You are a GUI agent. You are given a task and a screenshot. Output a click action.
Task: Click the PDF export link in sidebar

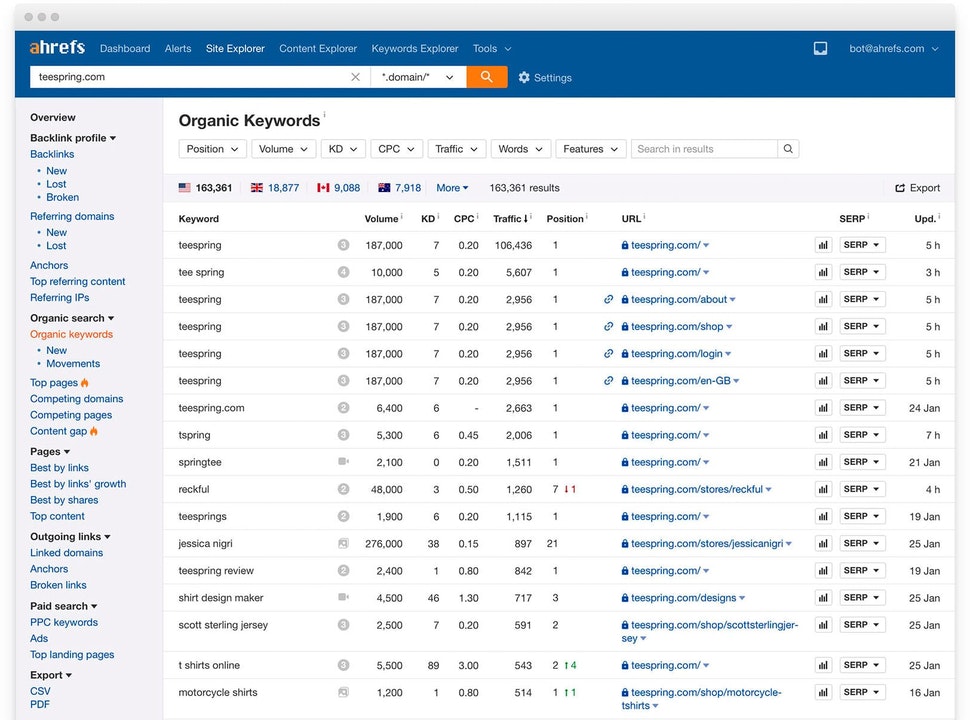pyautogui.click(x=39, y=704)
